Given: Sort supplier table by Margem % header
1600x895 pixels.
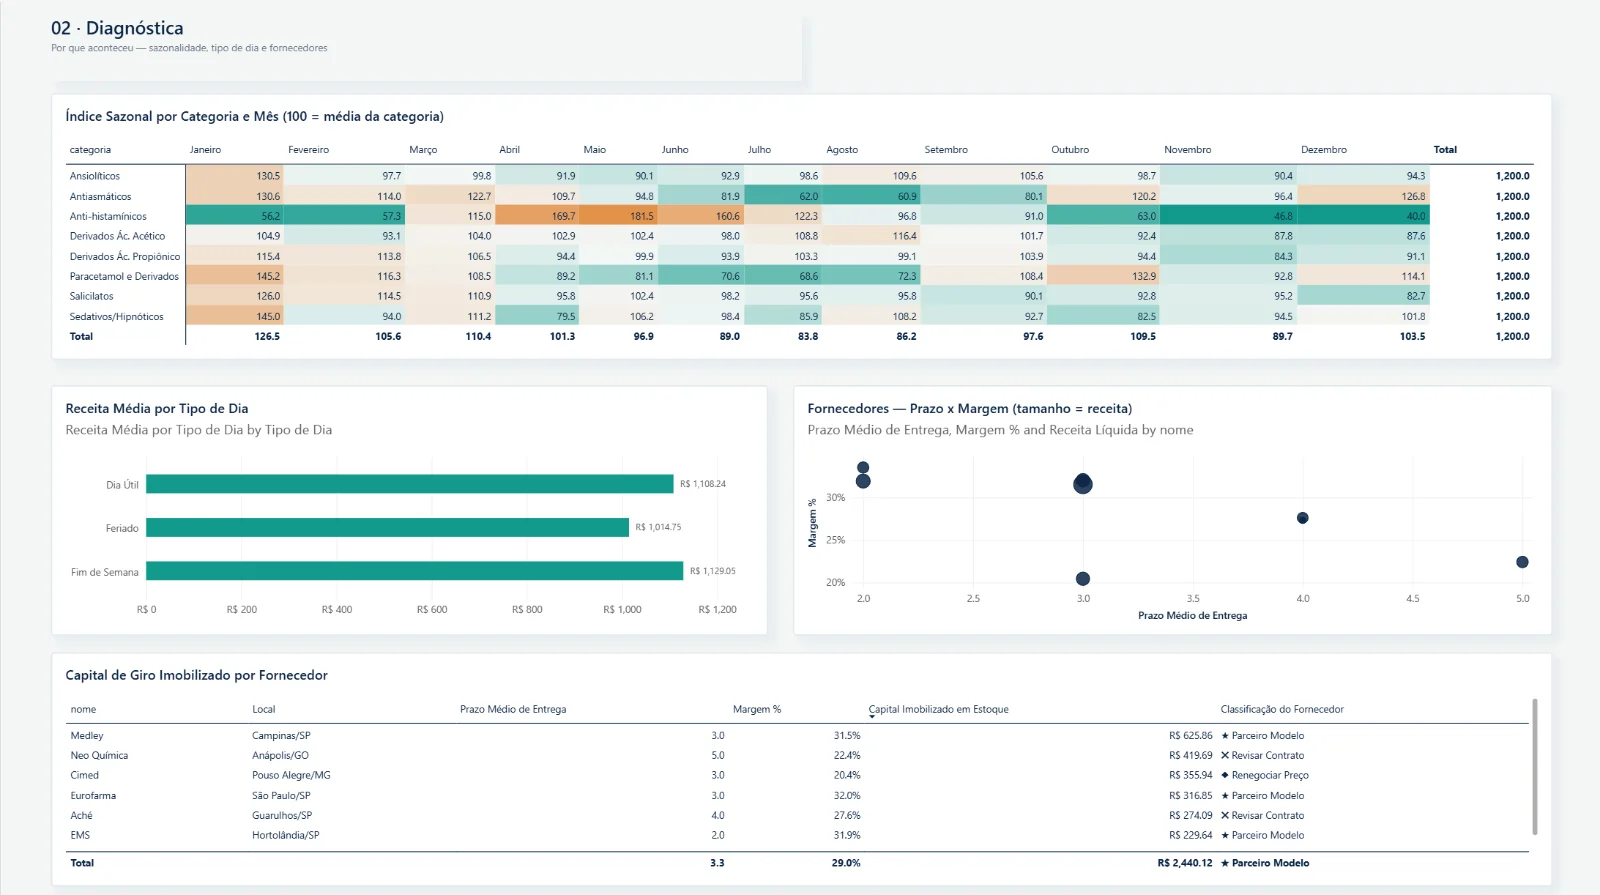Looking at the screenshot, I should (x=757, y=710).
